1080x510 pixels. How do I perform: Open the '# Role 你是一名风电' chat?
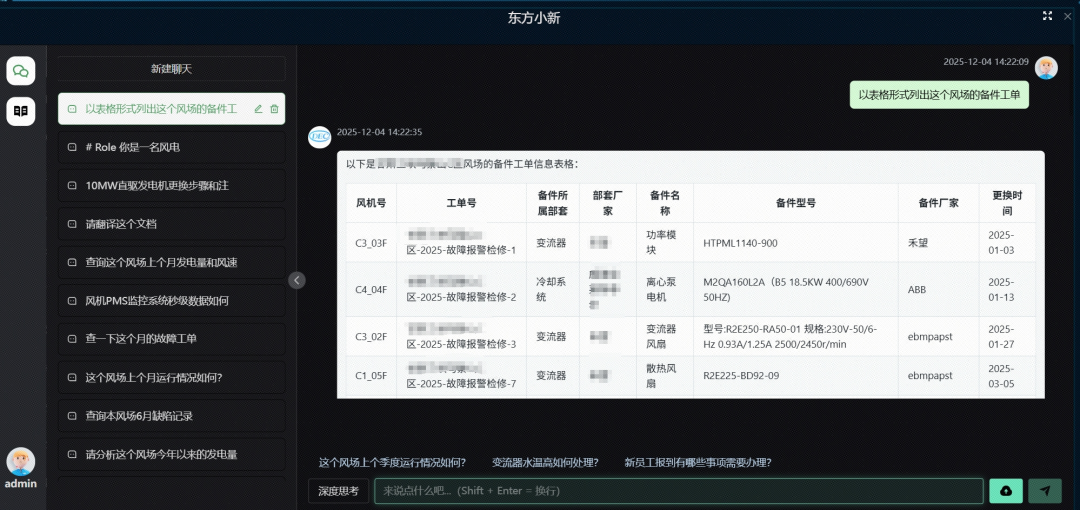click(171, 147)
